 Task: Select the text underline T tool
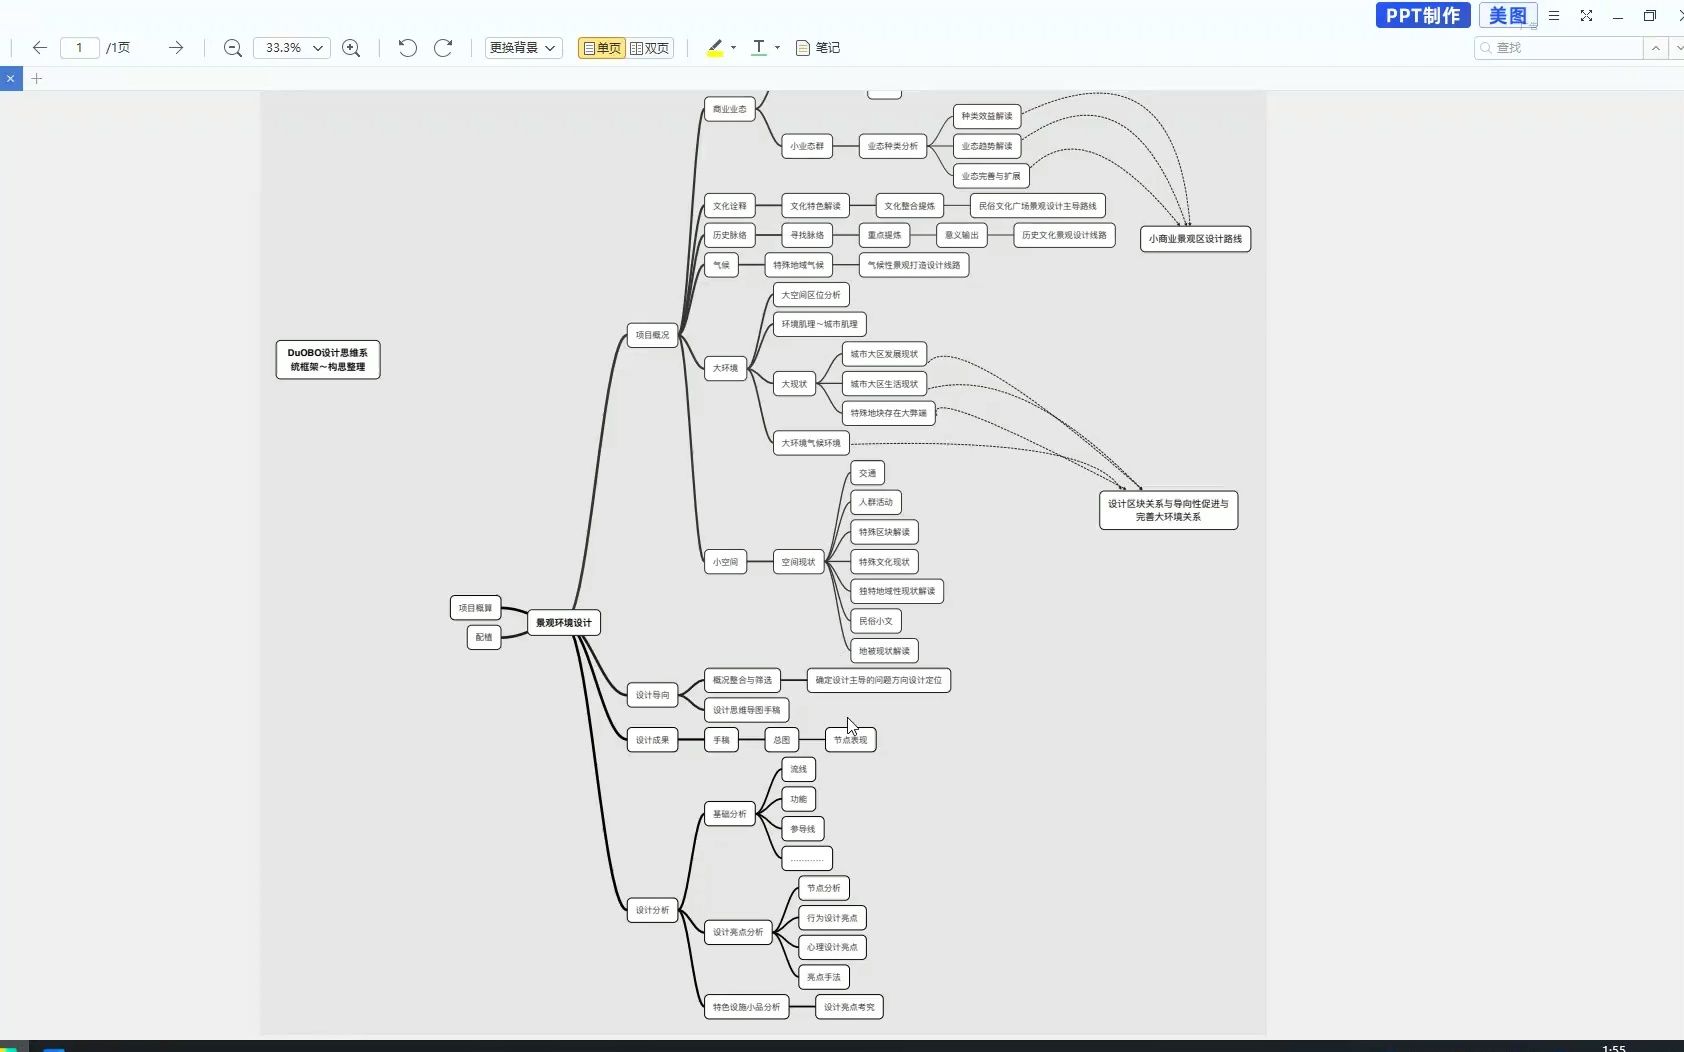click(x=759, y=47)
